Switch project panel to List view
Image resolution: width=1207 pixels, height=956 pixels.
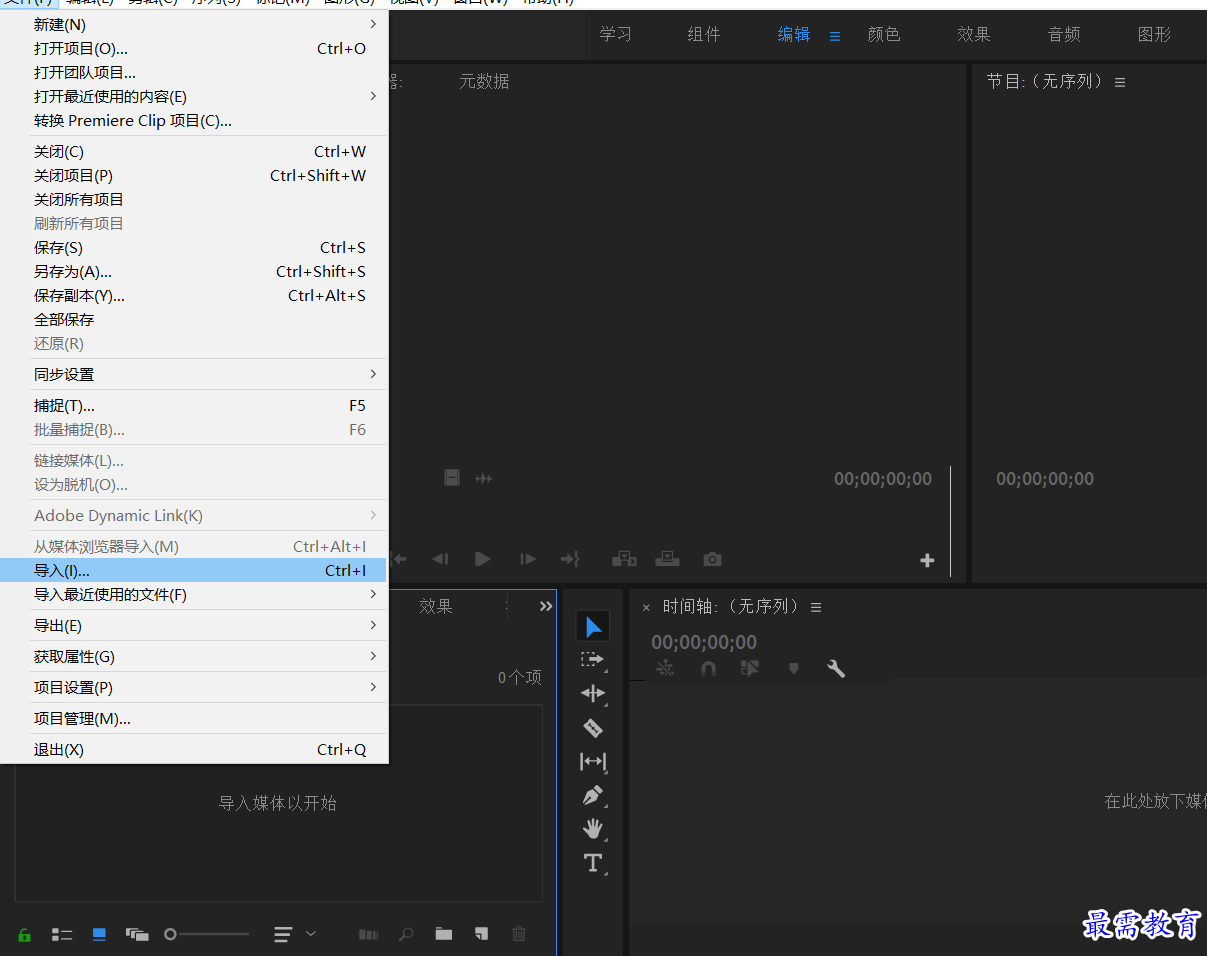click(x=62, y=934)
